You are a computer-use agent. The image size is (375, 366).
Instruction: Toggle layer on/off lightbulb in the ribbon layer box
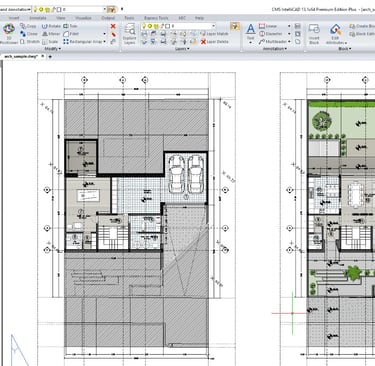[x=144, y=26]
